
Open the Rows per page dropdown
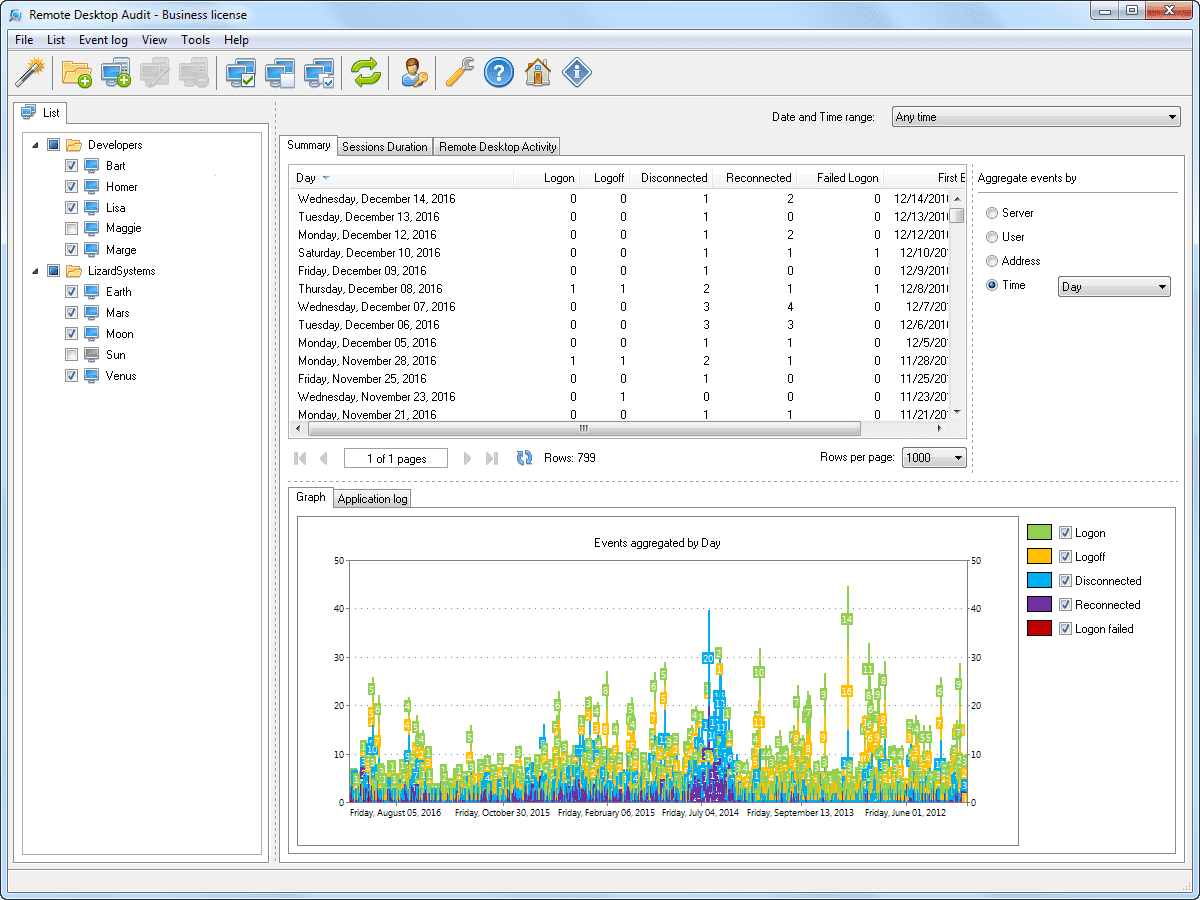click(934, 458)
